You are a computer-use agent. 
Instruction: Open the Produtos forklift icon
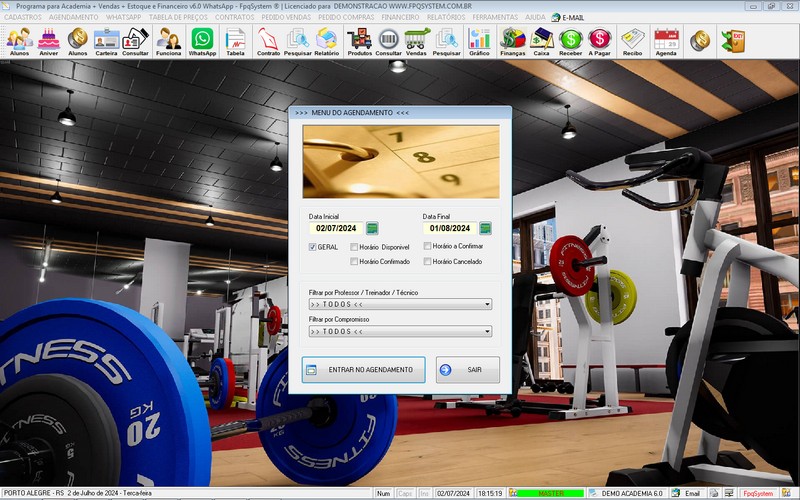coord(360,42)
